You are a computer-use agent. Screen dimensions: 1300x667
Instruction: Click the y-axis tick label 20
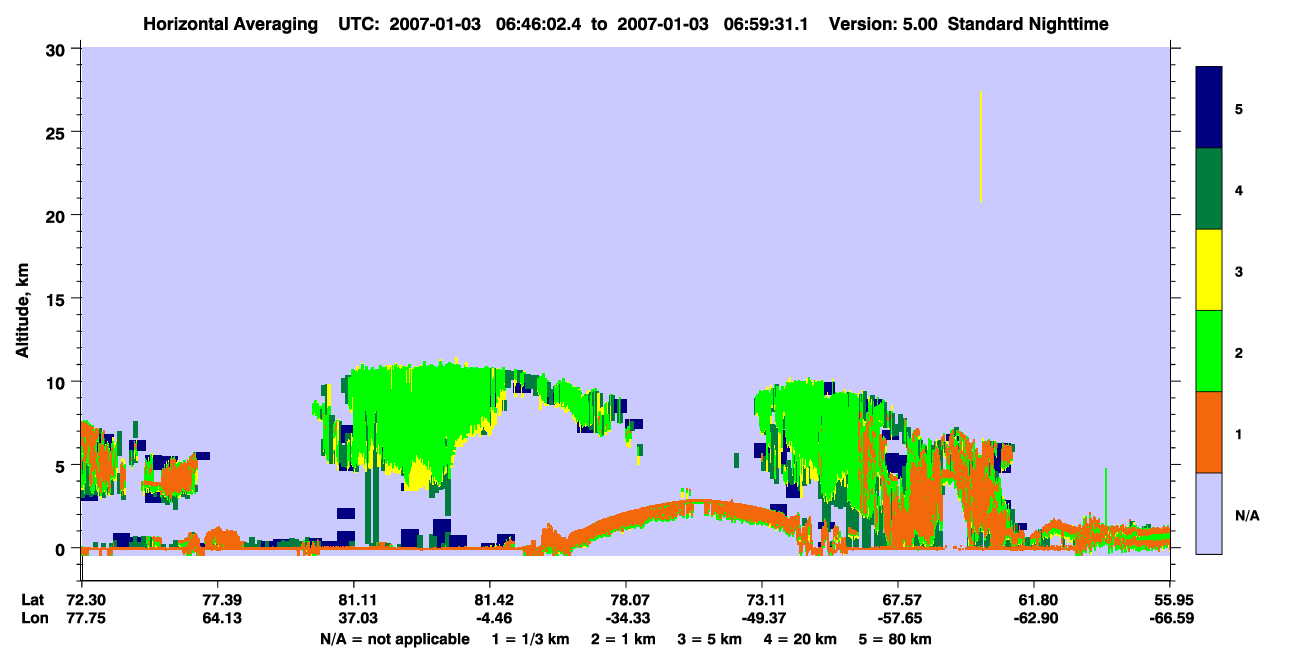pos(58,216)
